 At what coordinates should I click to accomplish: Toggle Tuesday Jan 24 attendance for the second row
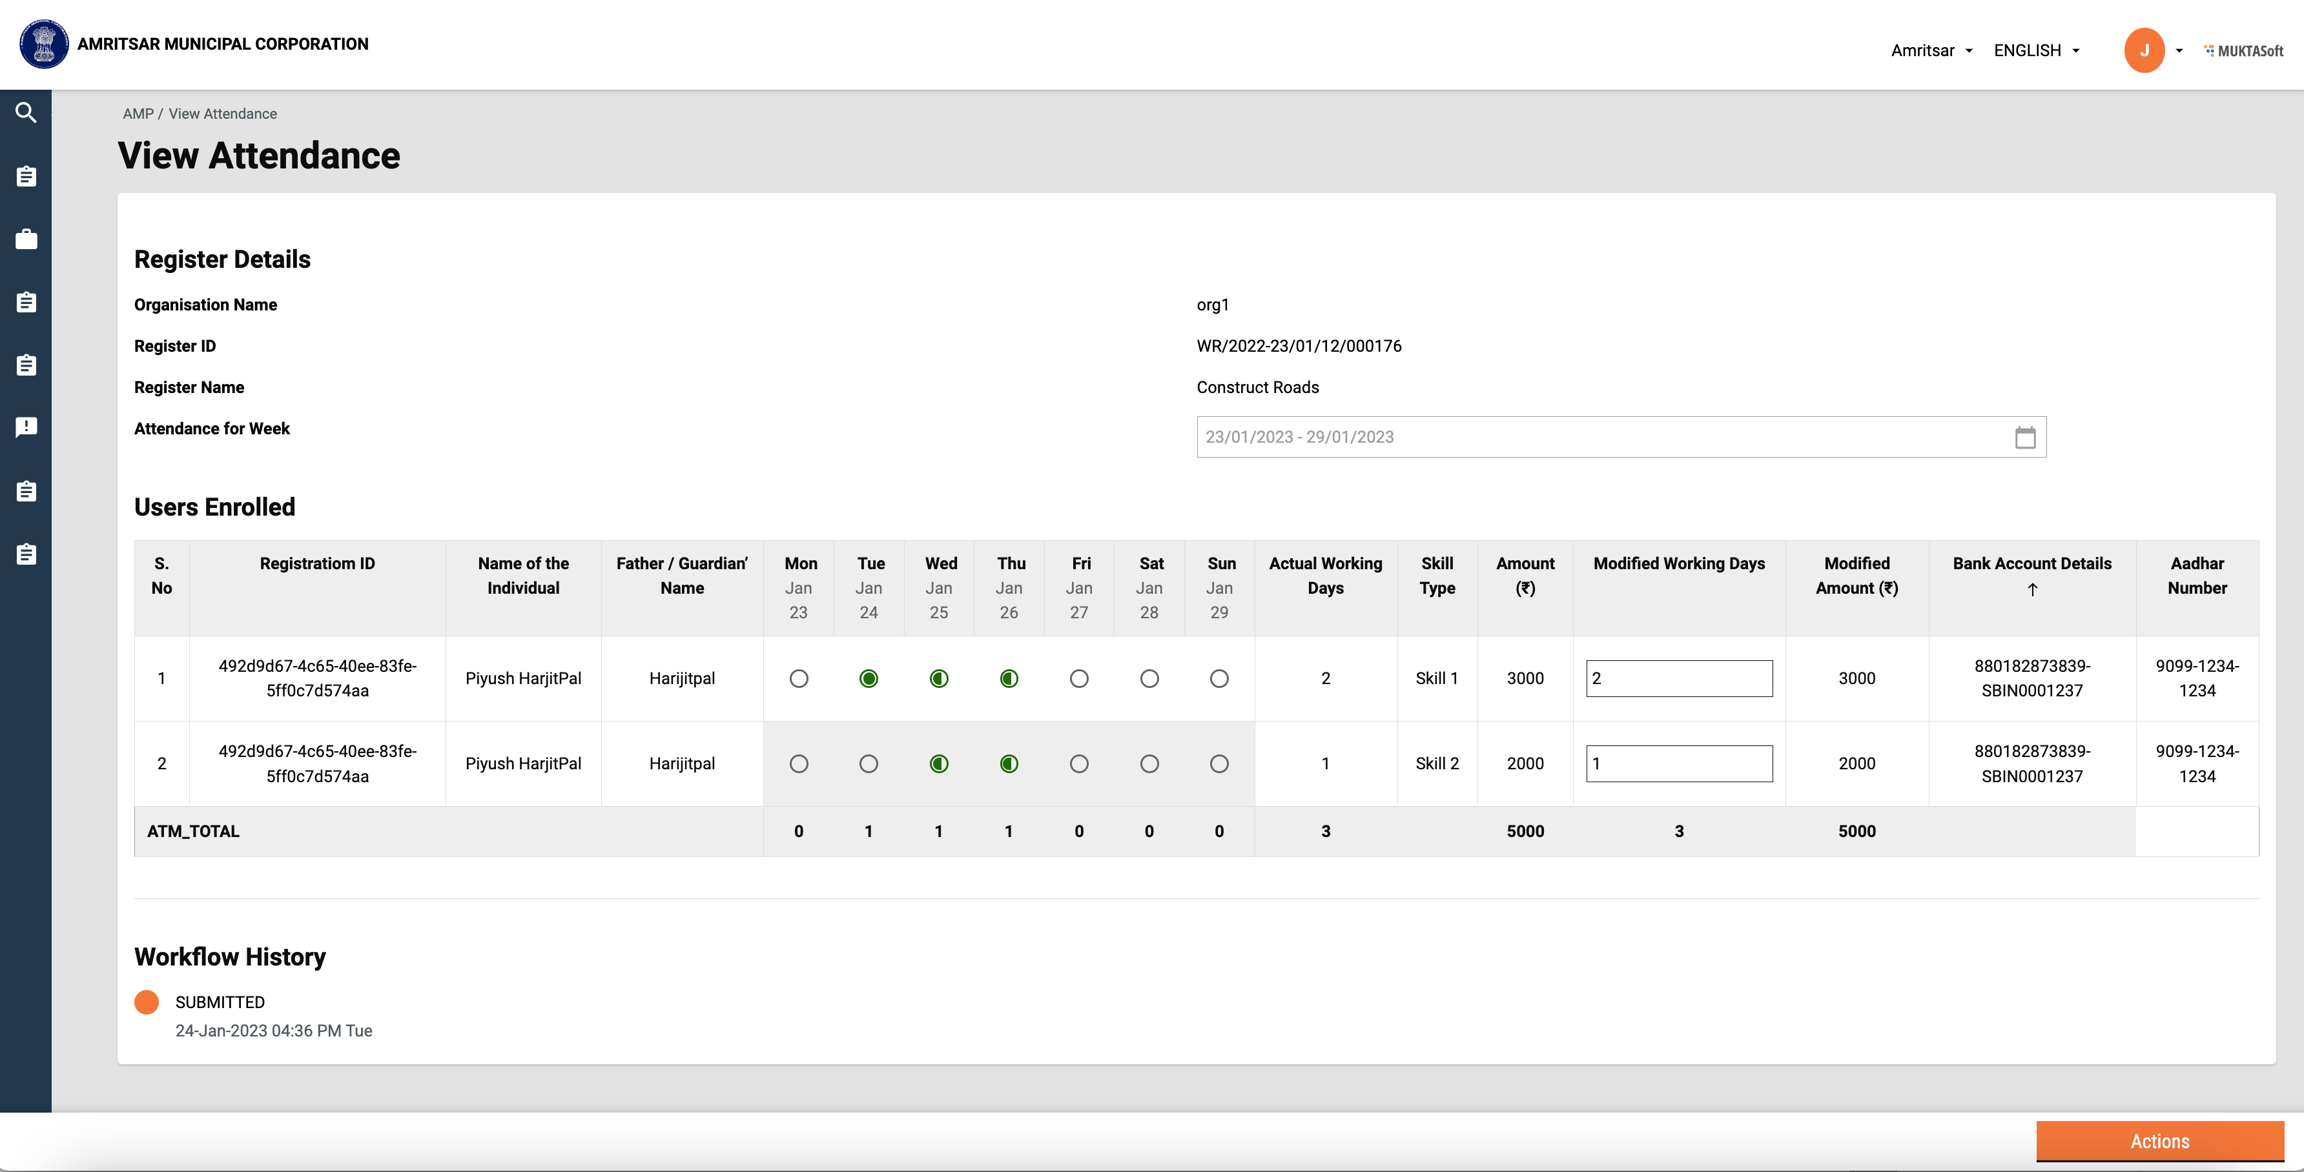[868, 764]
